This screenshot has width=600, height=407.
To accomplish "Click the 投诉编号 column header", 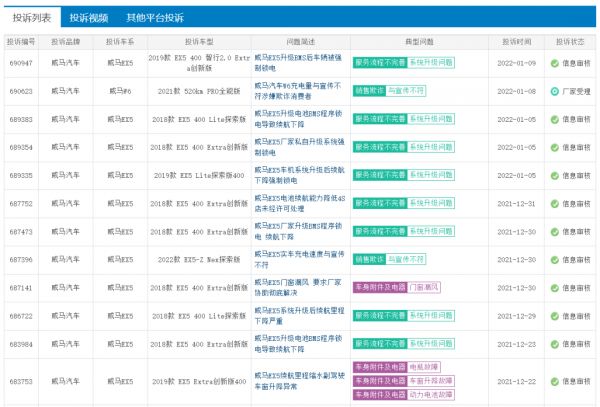I will click(21, 42).
